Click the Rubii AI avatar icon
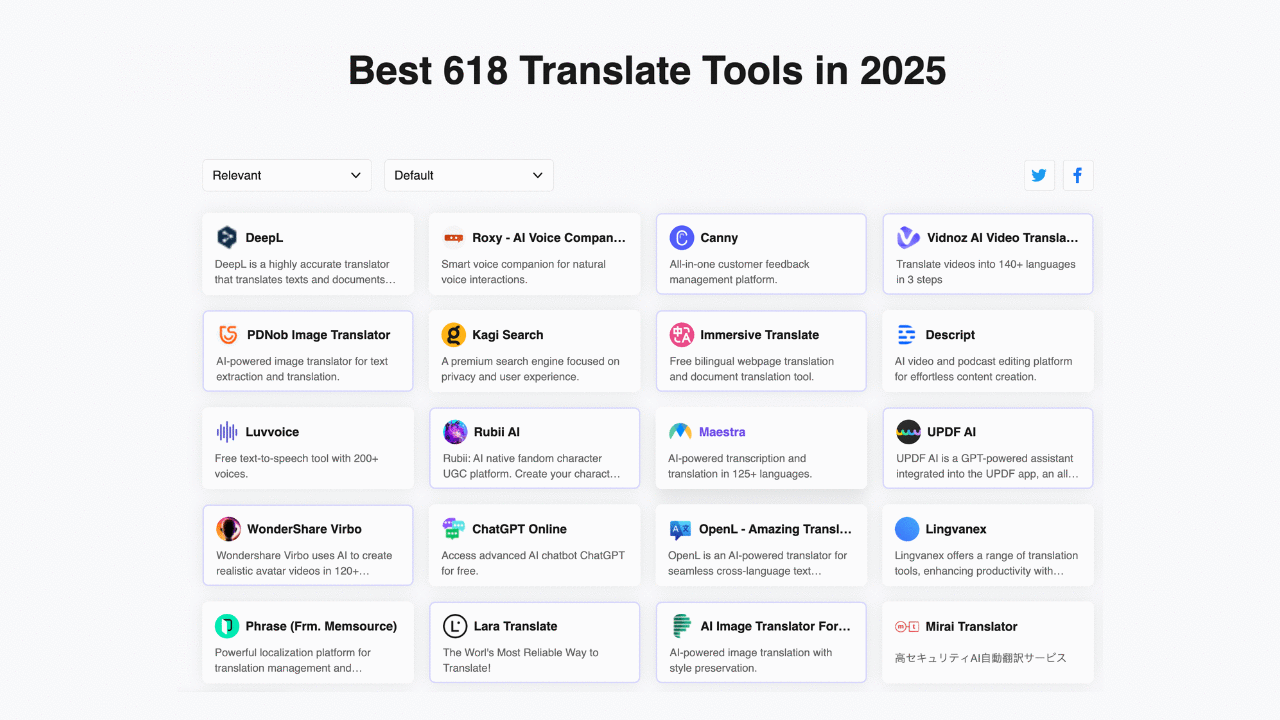This screenshot has width=1280, height=720. click(x=455, y=432)
